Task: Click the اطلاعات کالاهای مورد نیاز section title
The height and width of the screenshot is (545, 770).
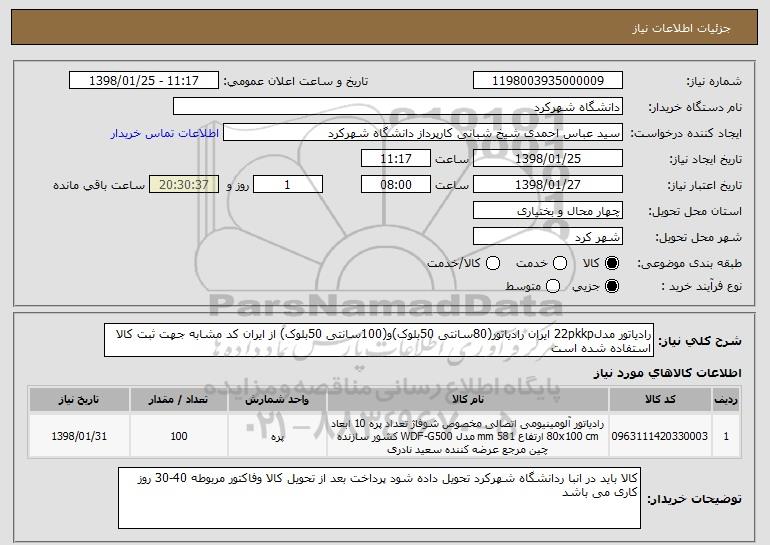Action: pos(667,373)
